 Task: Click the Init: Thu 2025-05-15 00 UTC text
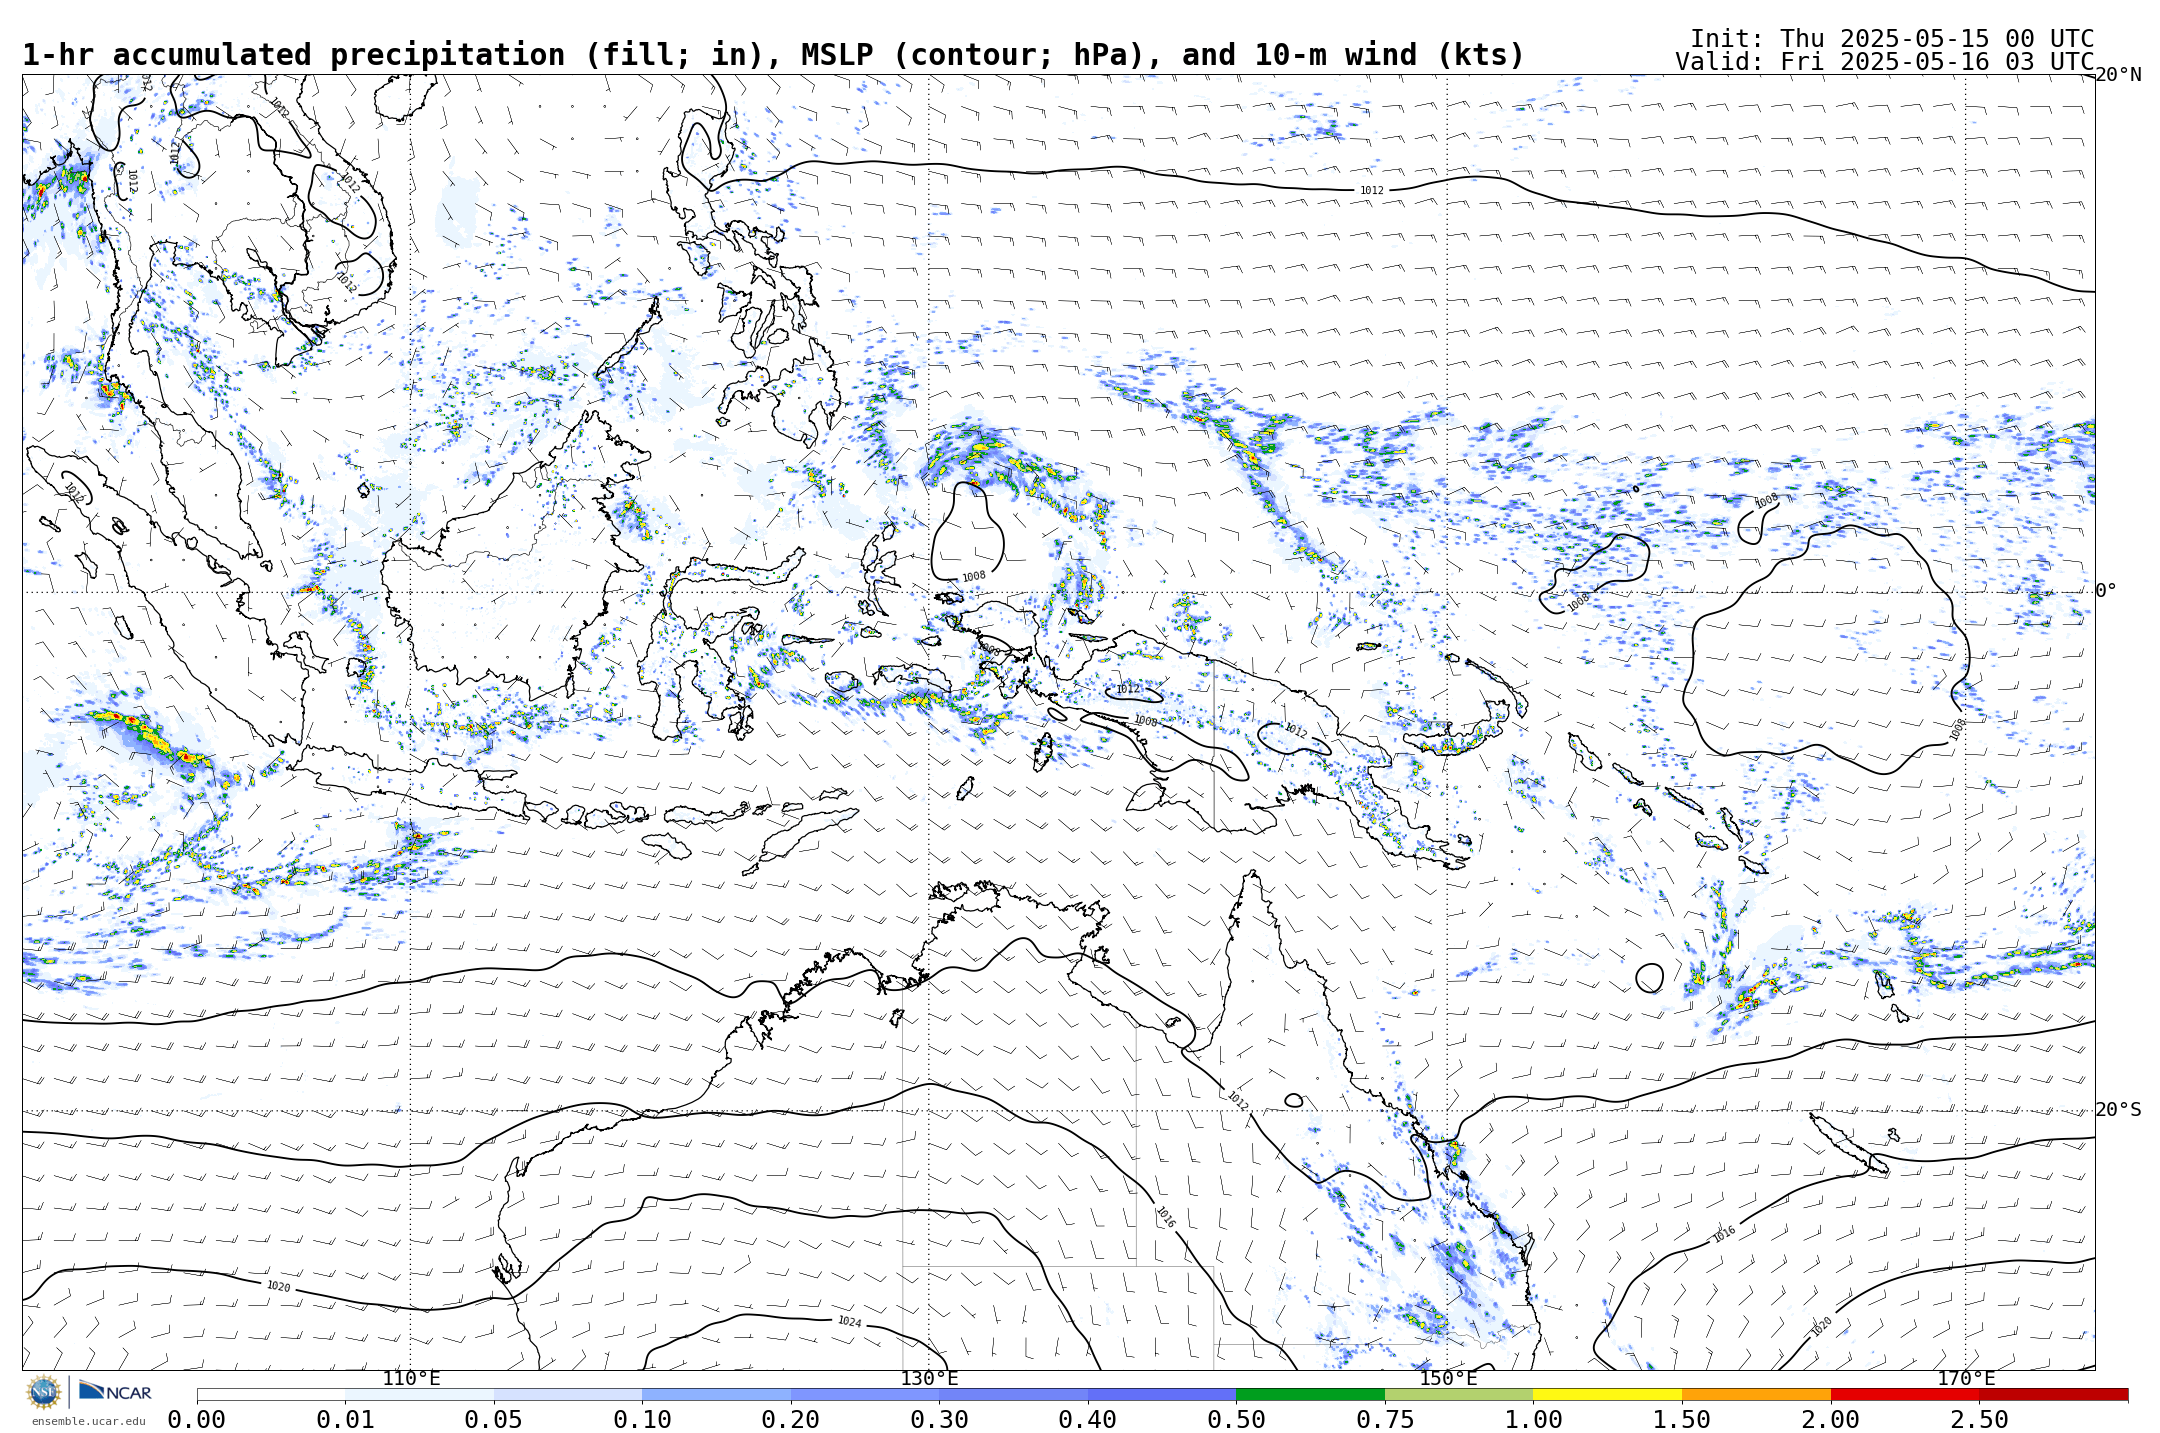(1892, 38)
